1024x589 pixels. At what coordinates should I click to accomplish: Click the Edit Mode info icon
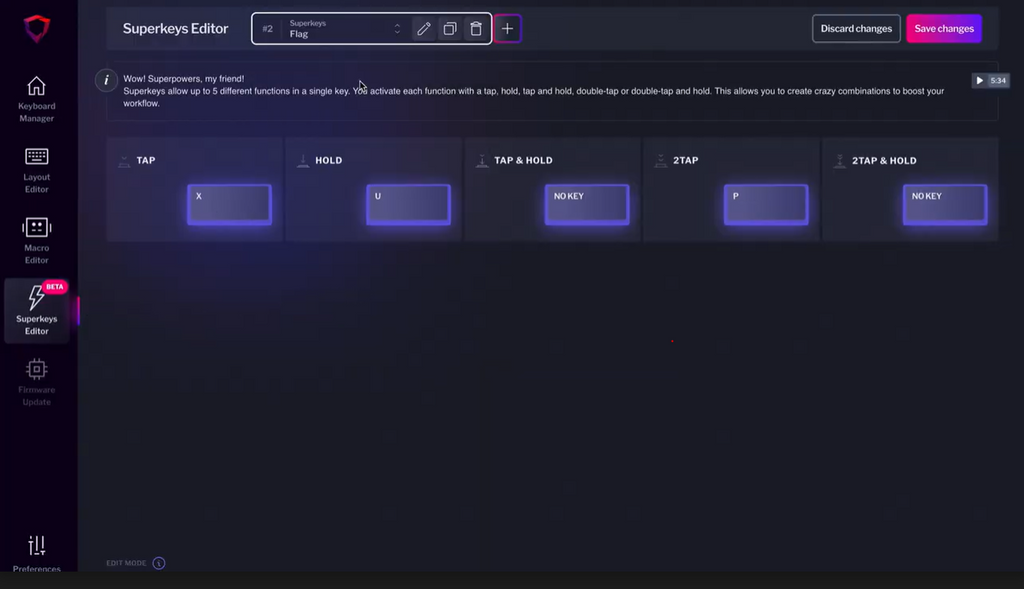pyautogui.click(x=158, y=563)
